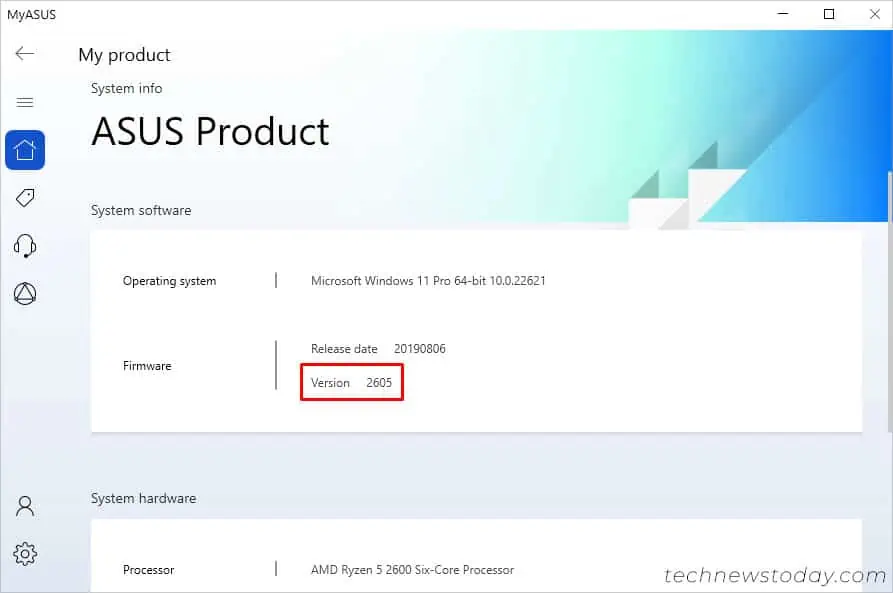Click the ASUS Product title

tap(209, 131)
